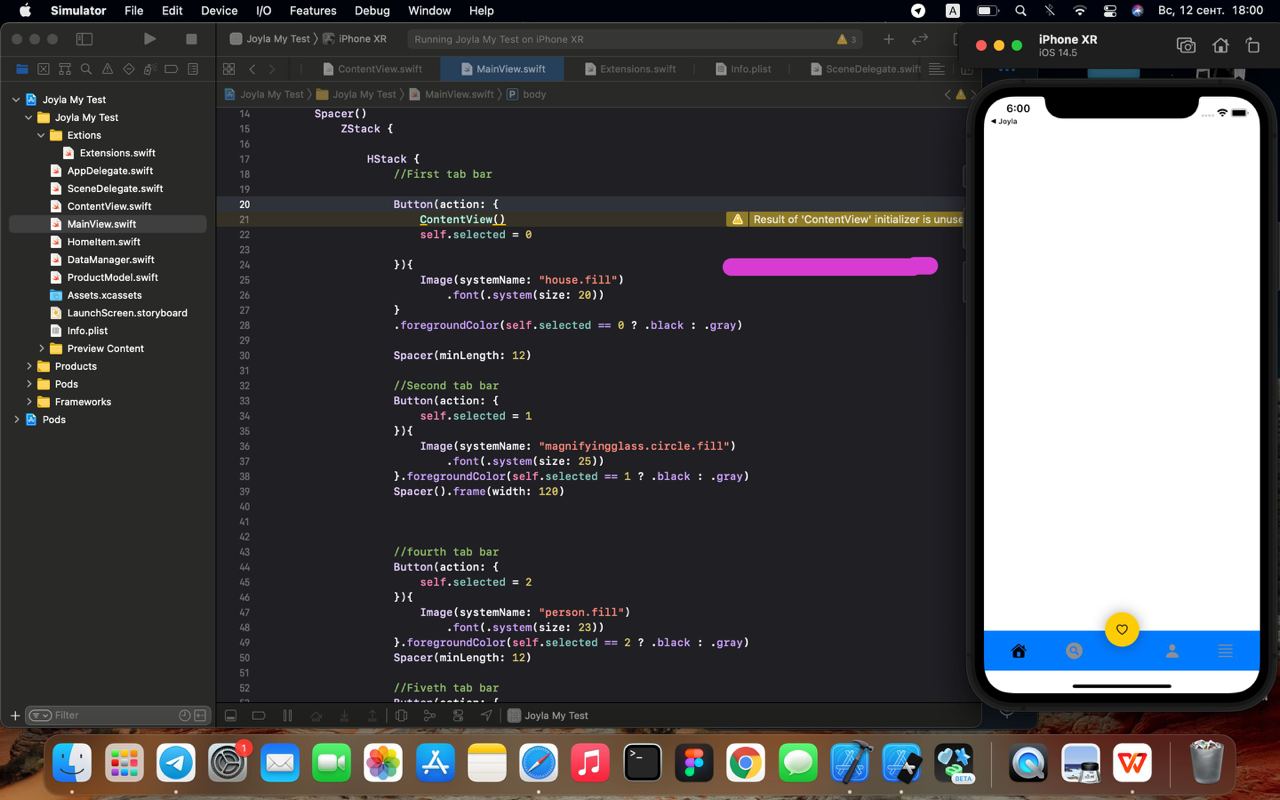Viewport: 1280px width, 800px height.
Task: Expand the Pods project at the bottom
Action: [16, 420]
